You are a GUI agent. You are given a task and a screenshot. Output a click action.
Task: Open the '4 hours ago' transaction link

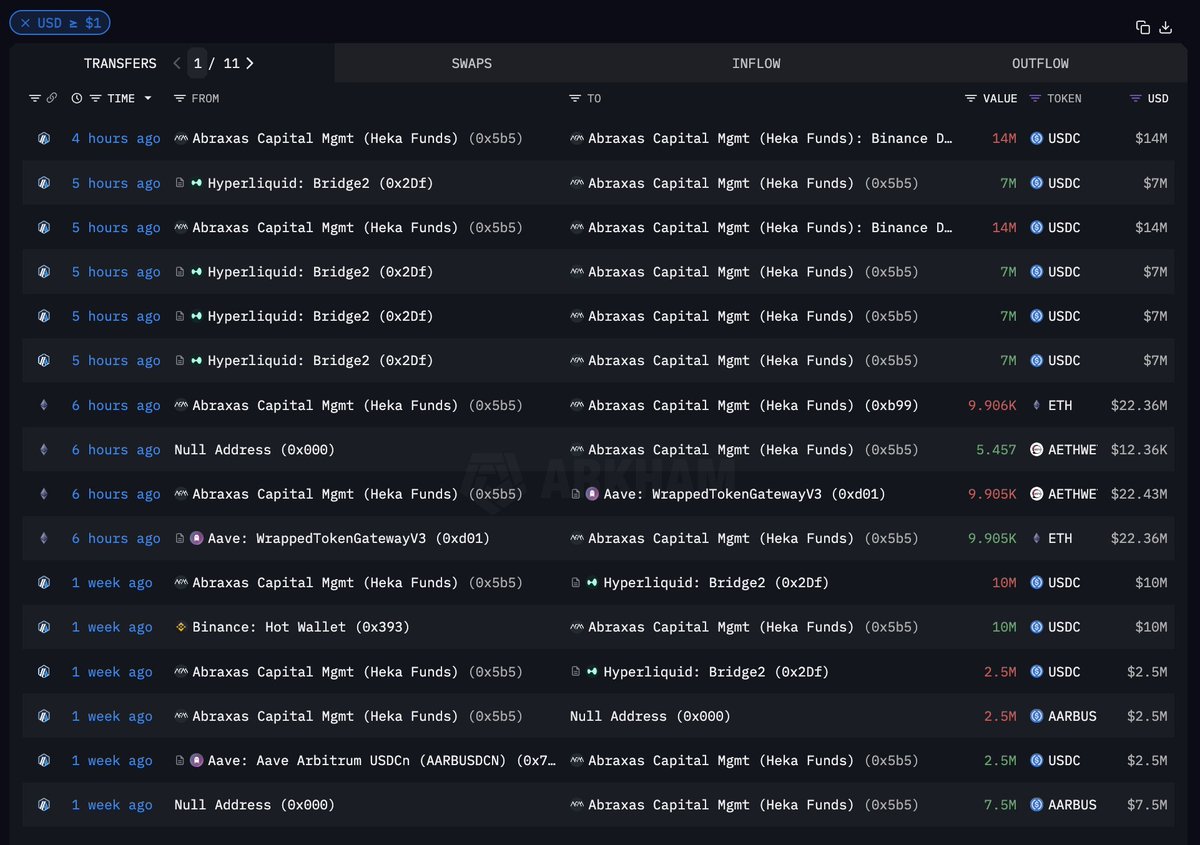(x=116, y=139)
